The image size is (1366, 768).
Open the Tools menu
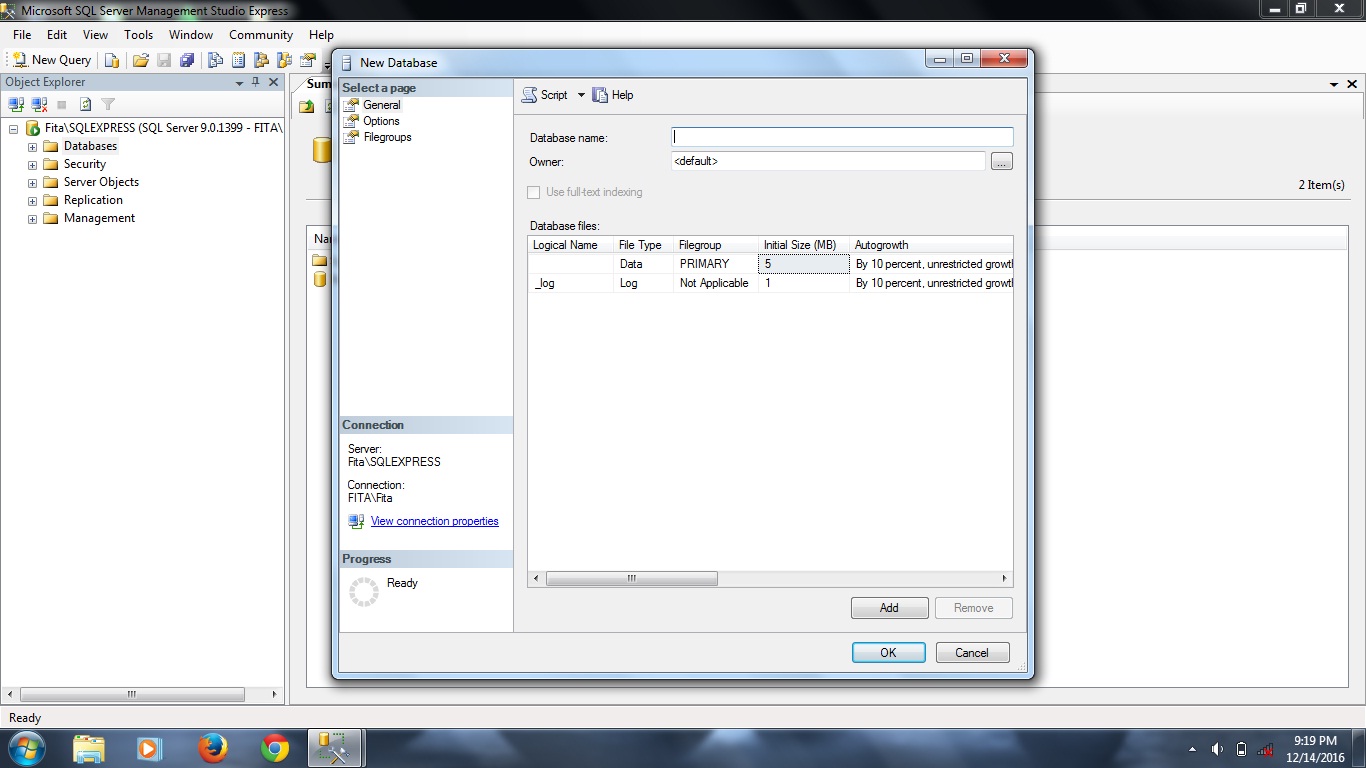pyautogui.click(x=138, y=34)
